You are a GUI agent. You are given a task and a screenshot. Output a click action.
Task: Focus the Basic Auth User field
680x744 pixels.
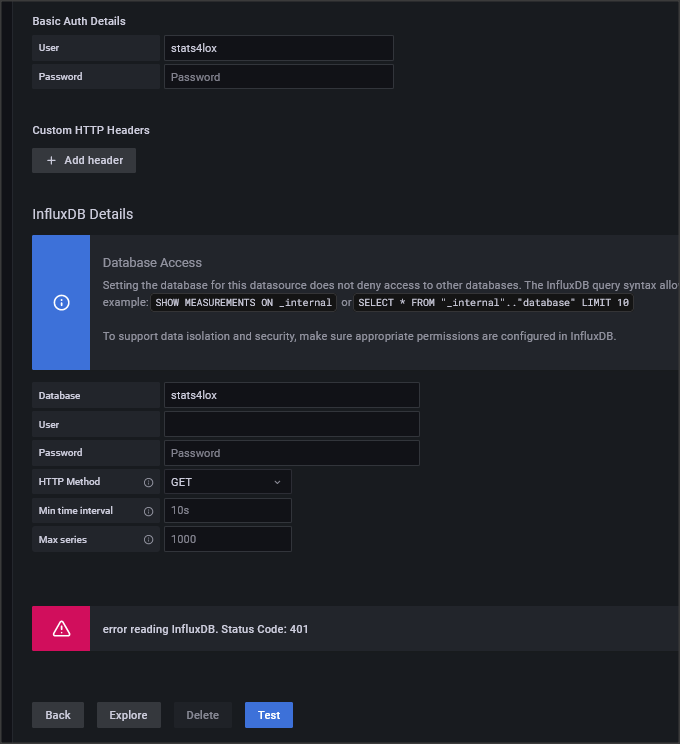[x=279, y=48]
